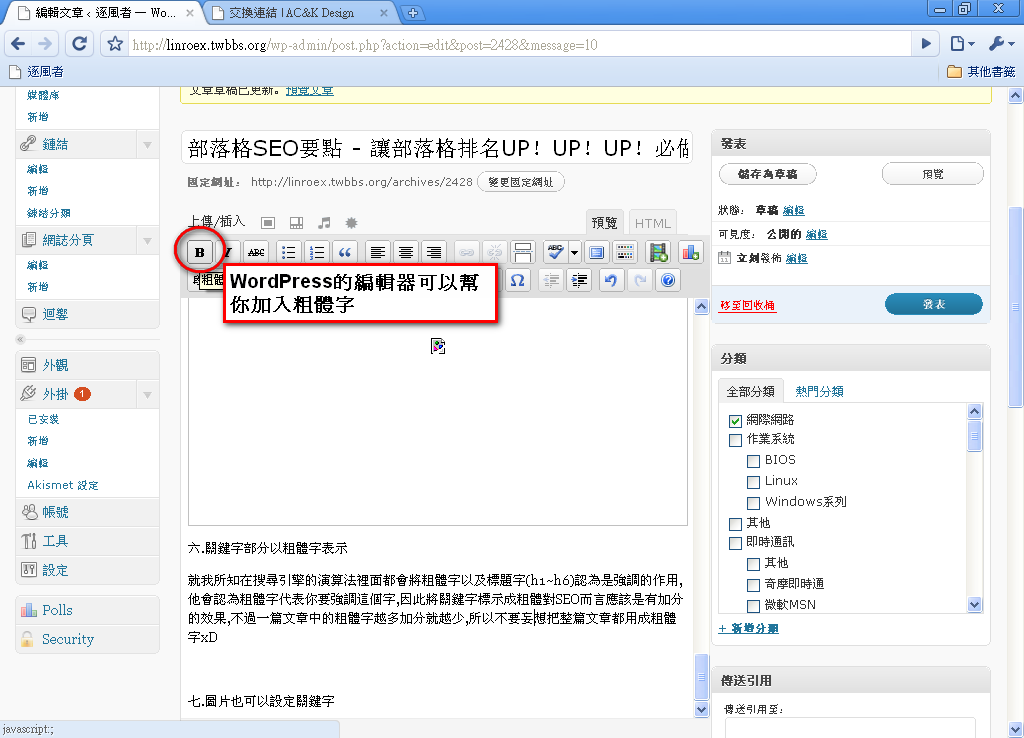Click the blue 發表 publish button
Viewport: 1024px width, 738px height.
pyautogui.click(x=934, y=304)
